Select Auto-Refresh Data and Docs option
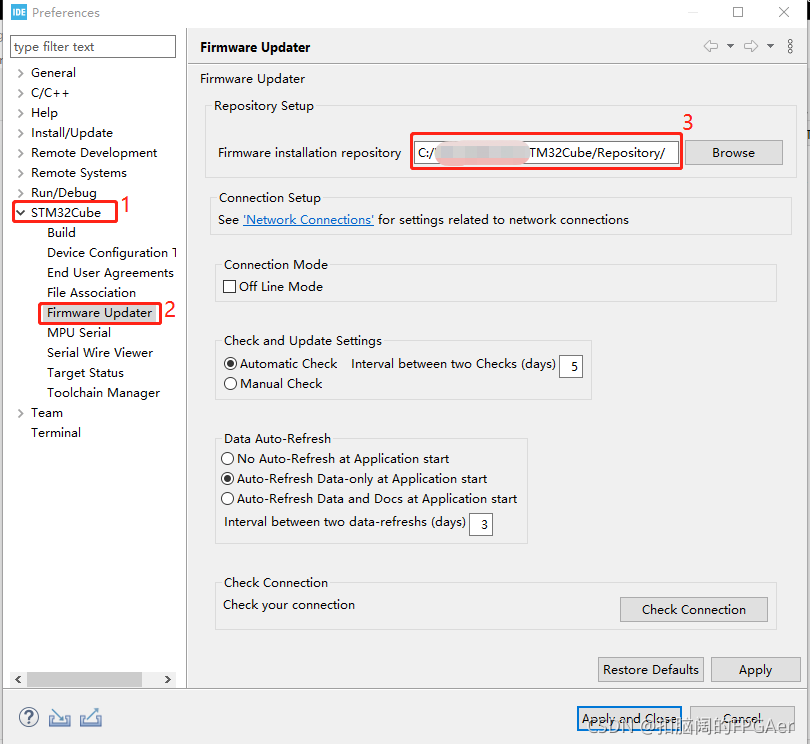Viewport: 810px width, 744px height. click(x=227, y=499)
